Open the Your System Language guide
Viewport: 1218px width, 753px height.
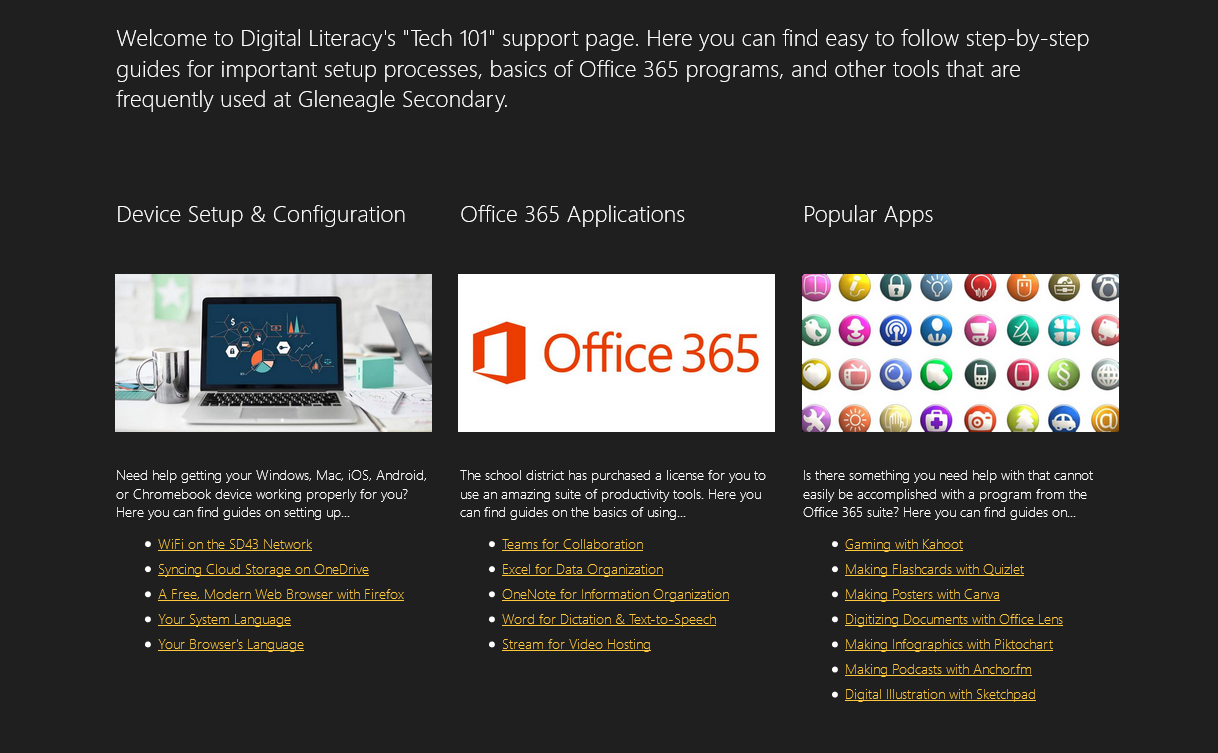click(x=224, y=619)
